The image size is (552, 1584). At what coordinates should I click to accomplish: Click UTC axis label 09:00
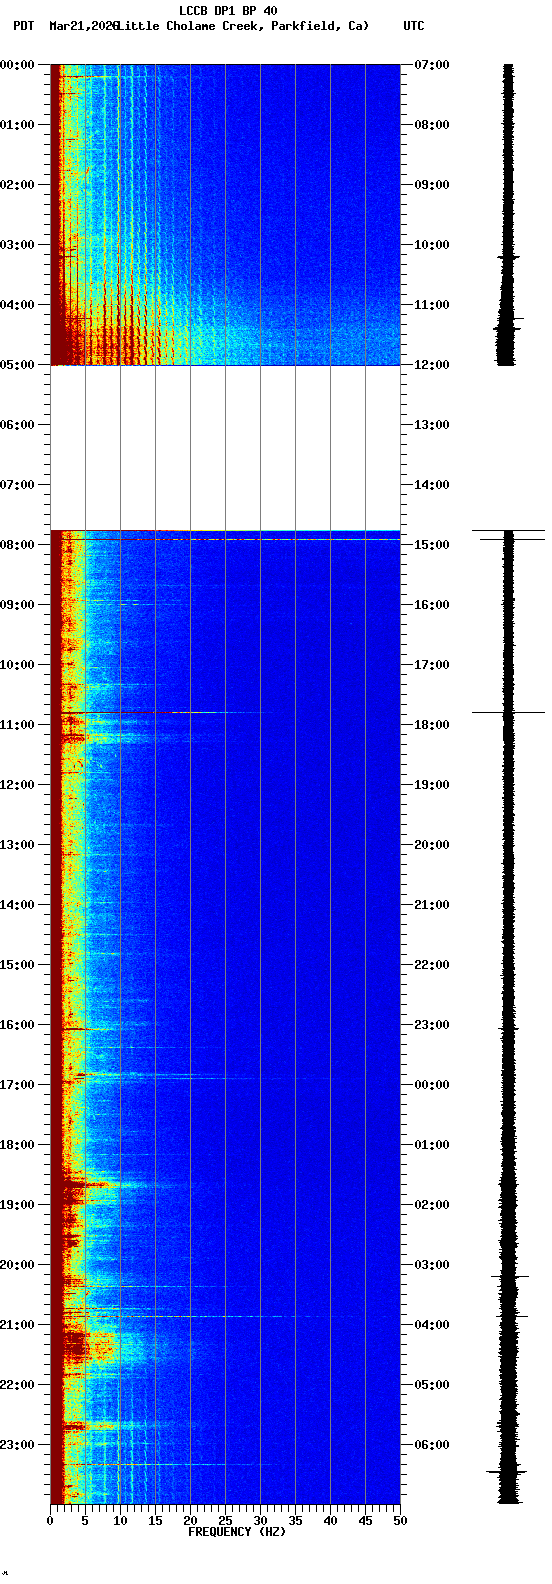(432, 185)
